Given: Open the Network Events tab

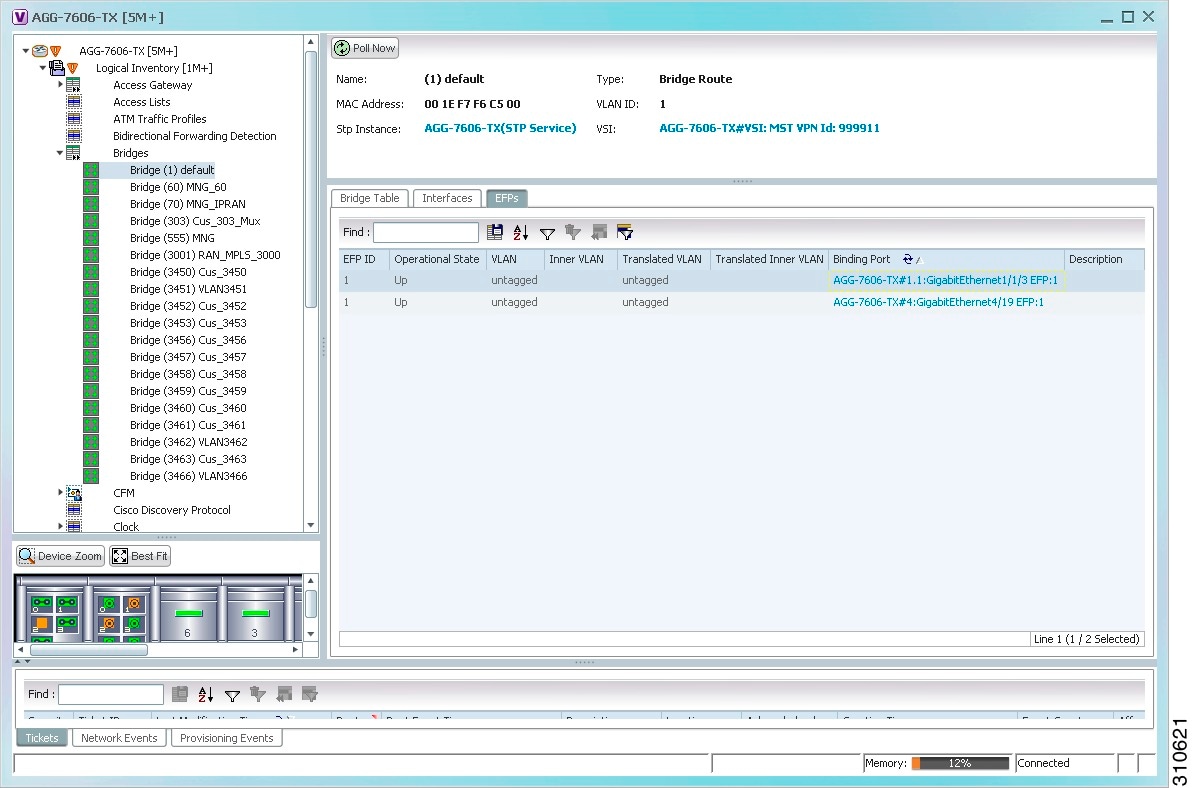Looking at the screenshot, I should pos(119,738).
